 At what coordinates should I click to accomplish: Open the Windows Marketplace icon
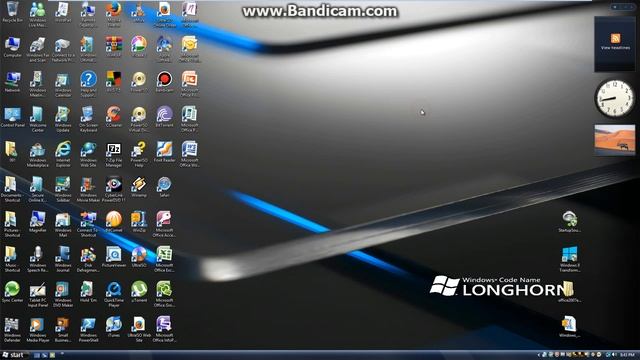[x=38, y=154]
